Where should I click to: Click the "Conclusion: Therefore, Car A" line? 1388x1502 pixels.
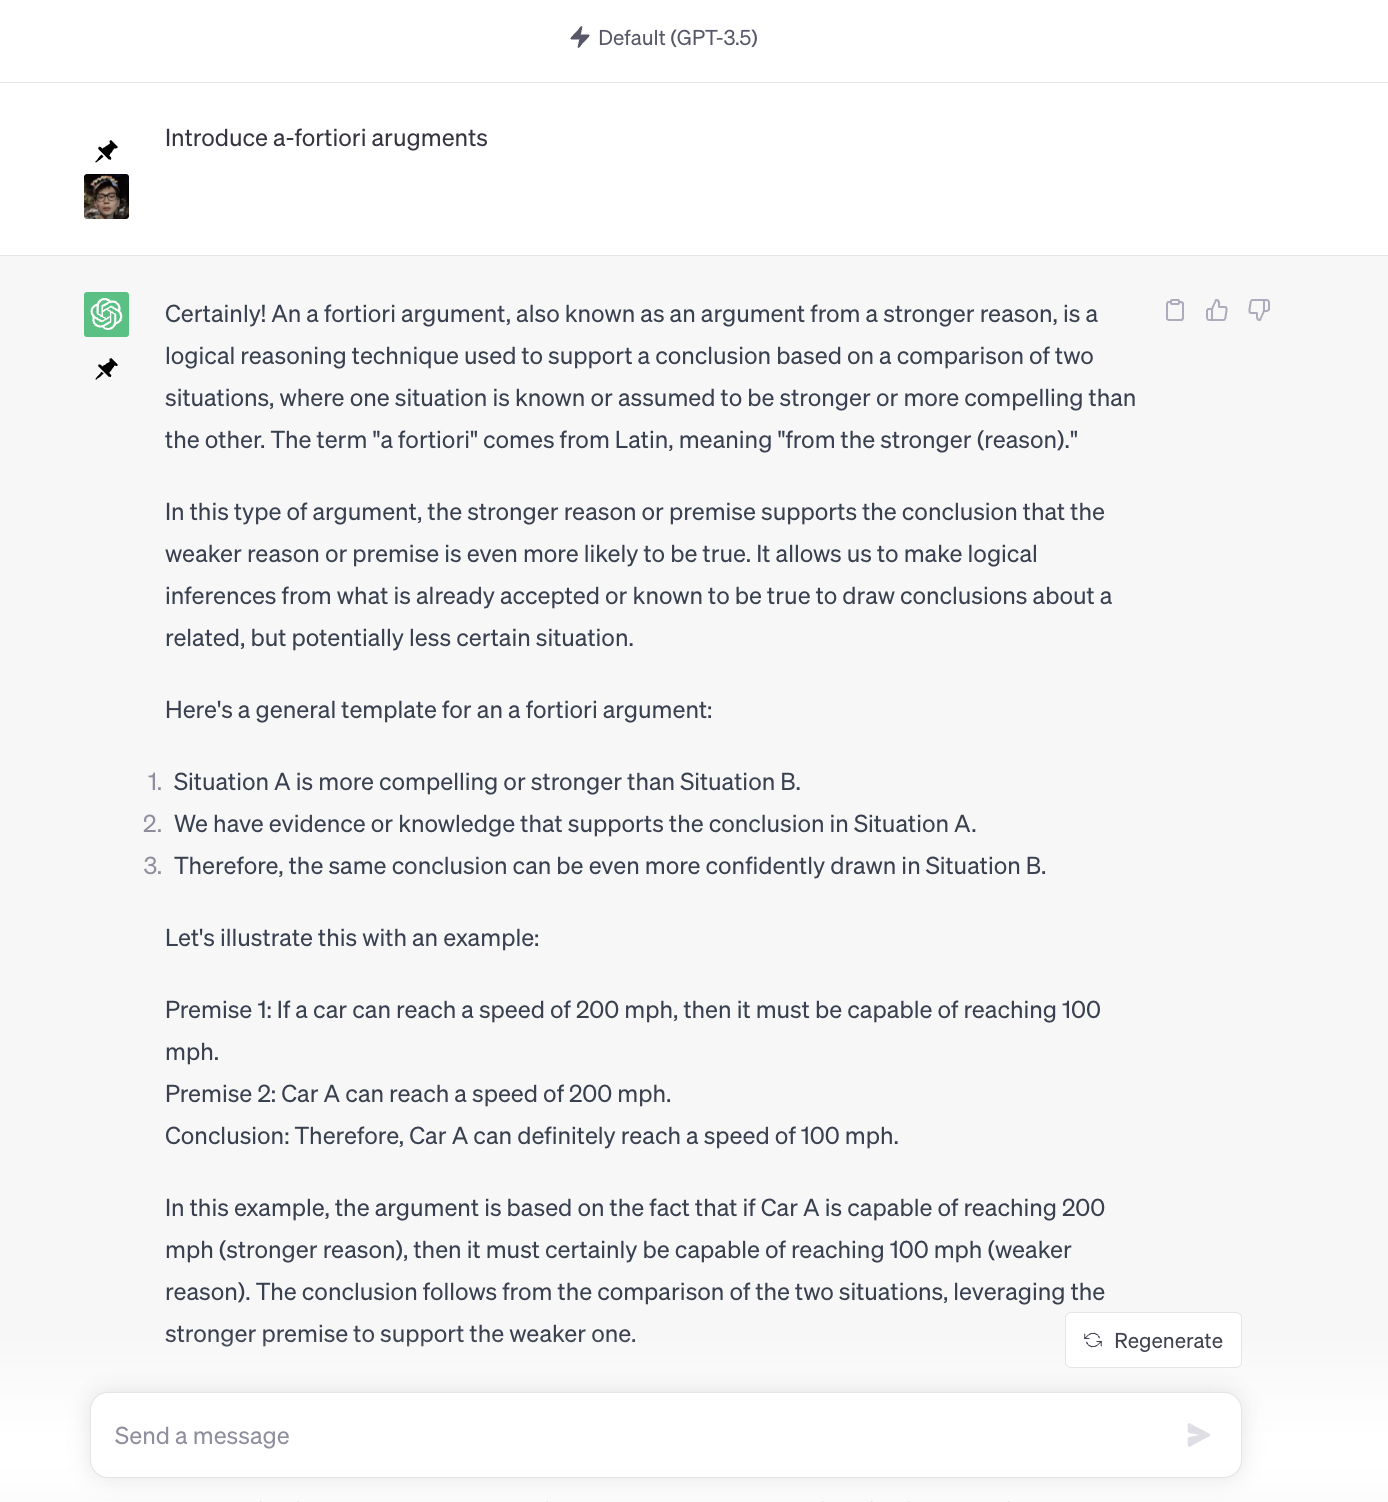pos(532,1136)
